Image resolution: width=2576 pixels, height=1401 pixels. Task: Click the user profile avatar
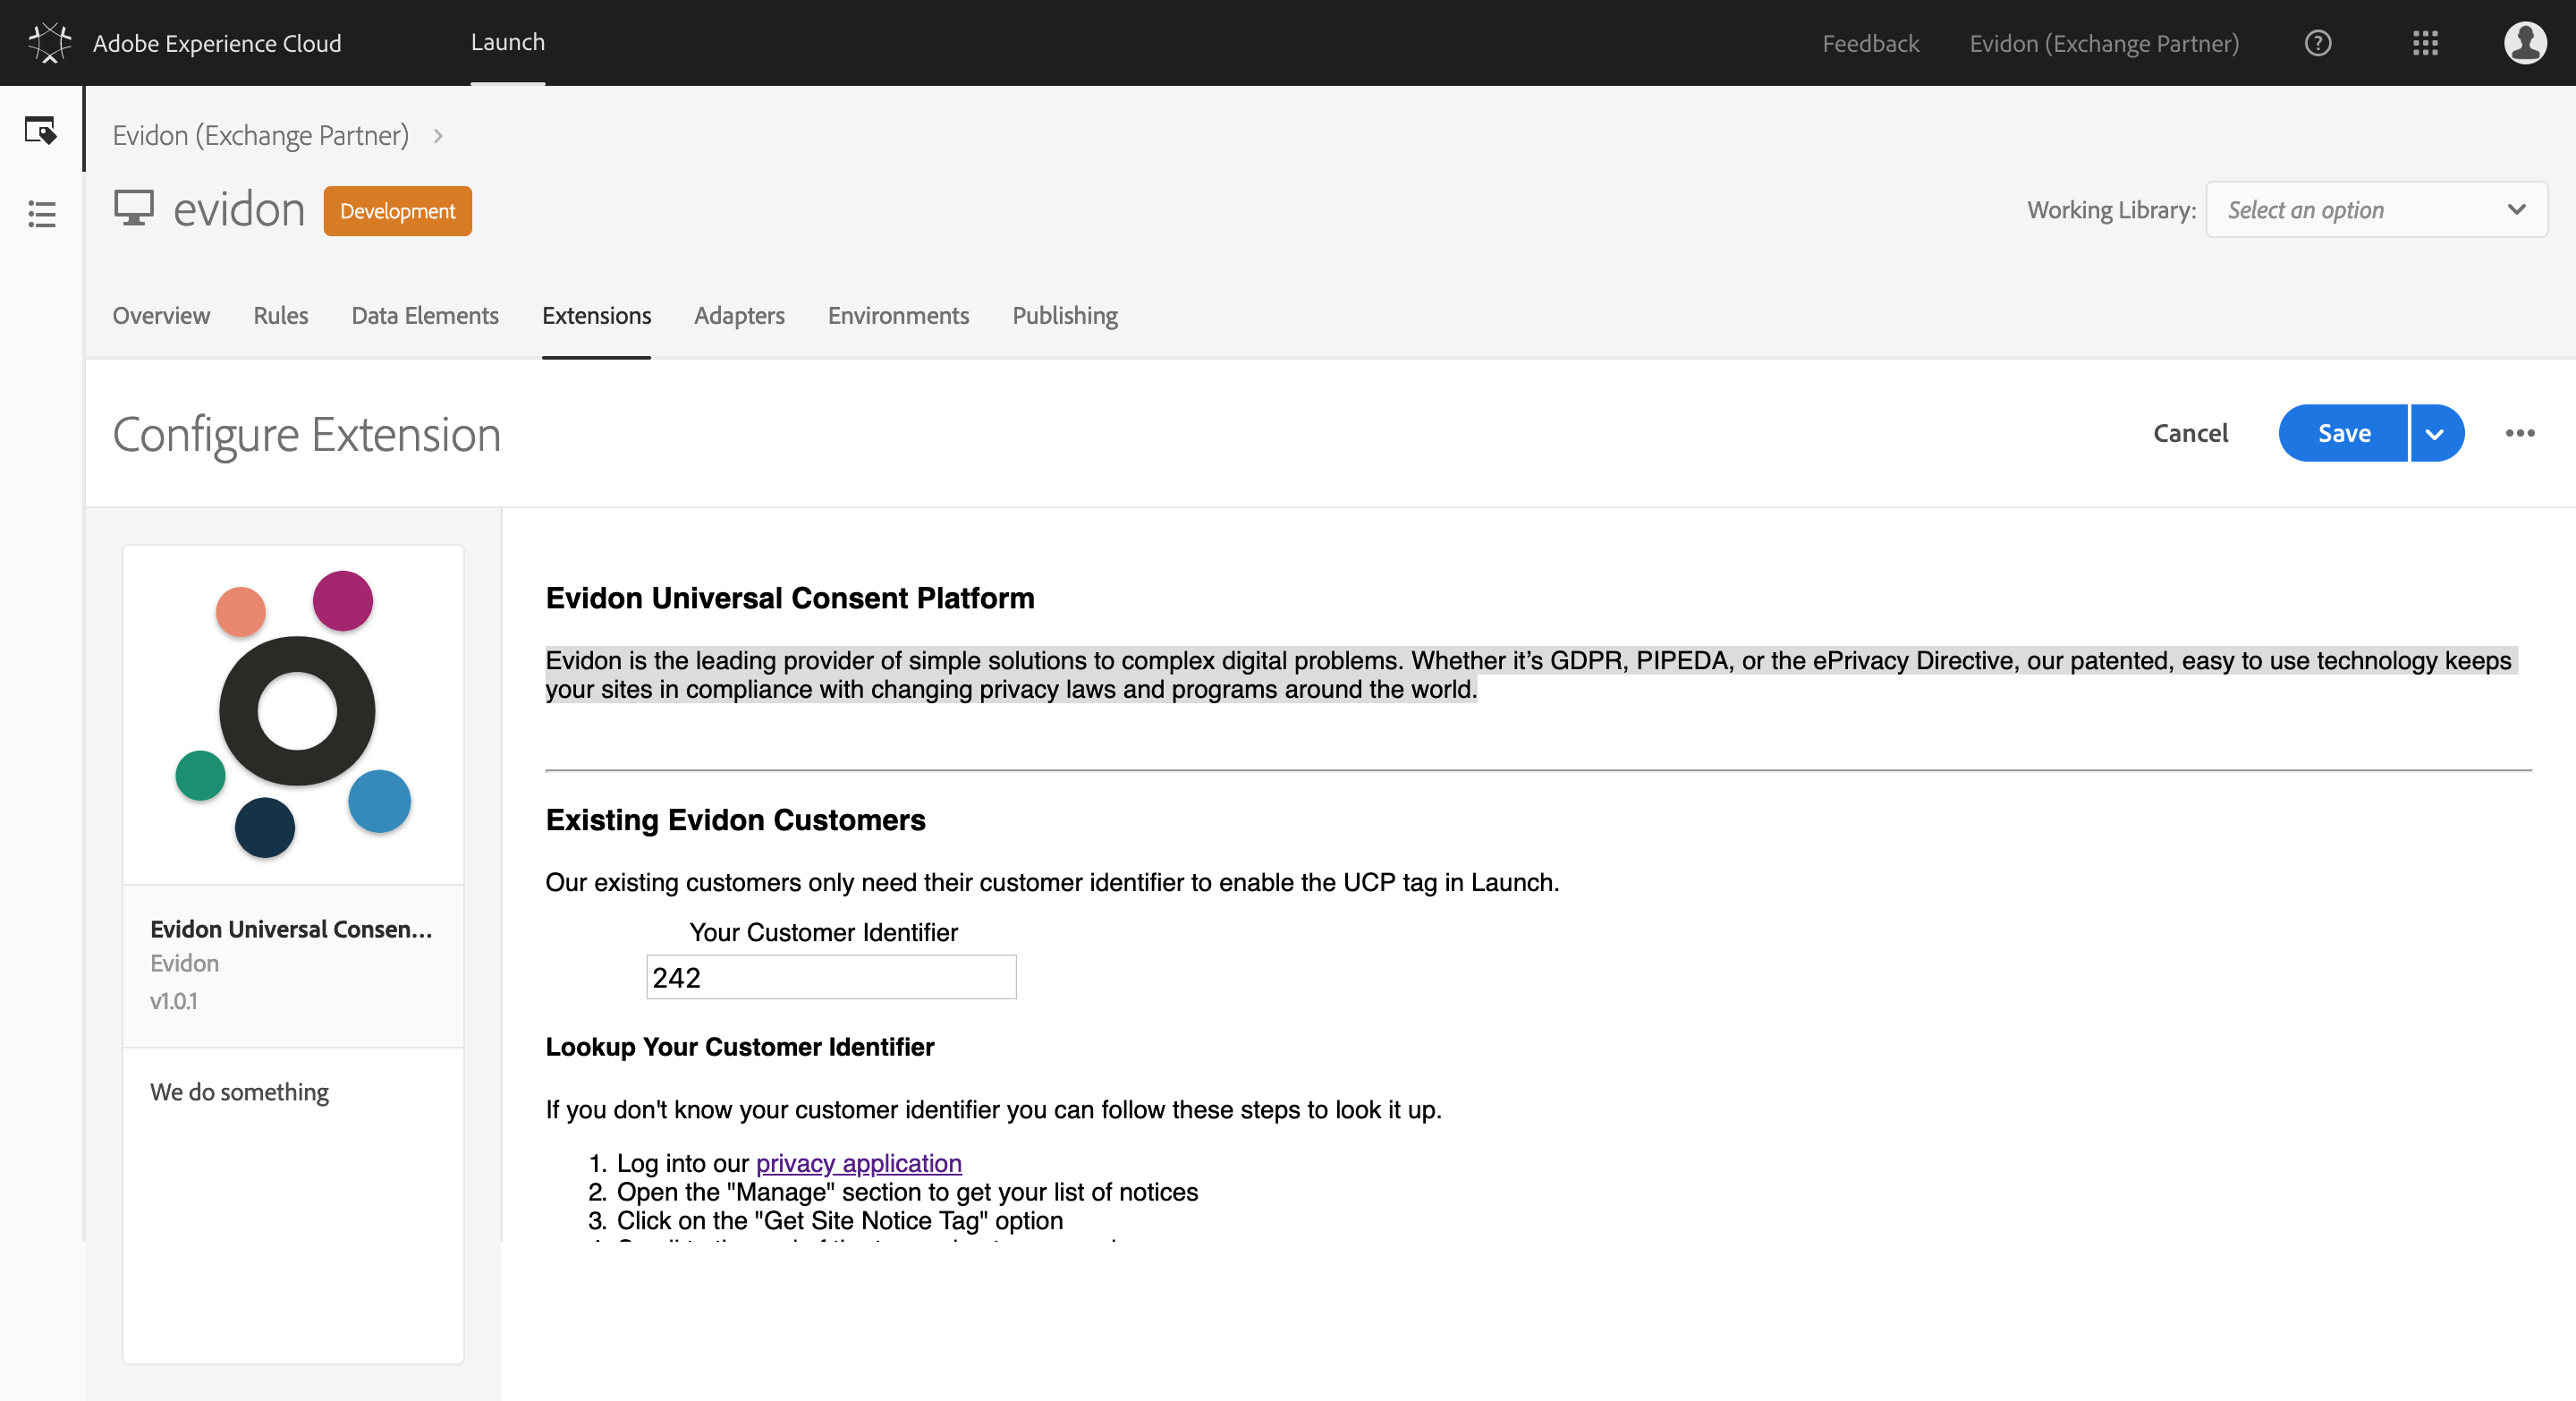(2524, 43)
